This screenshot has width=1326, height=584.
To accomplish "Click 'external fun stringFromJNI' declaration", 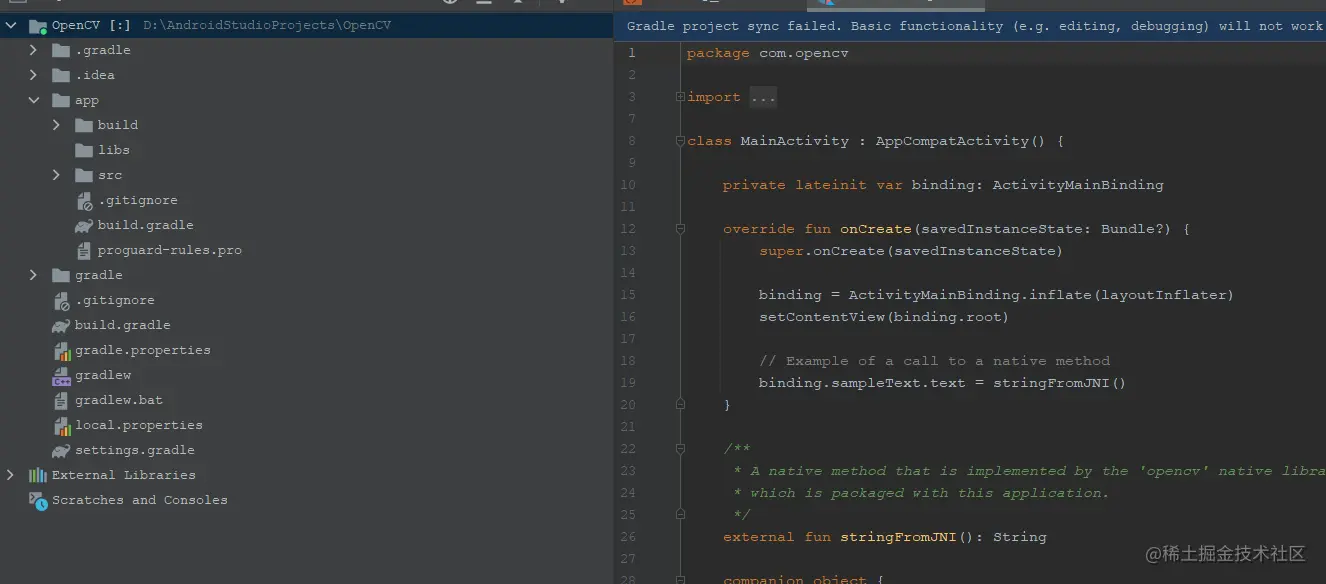I will 885,537.
